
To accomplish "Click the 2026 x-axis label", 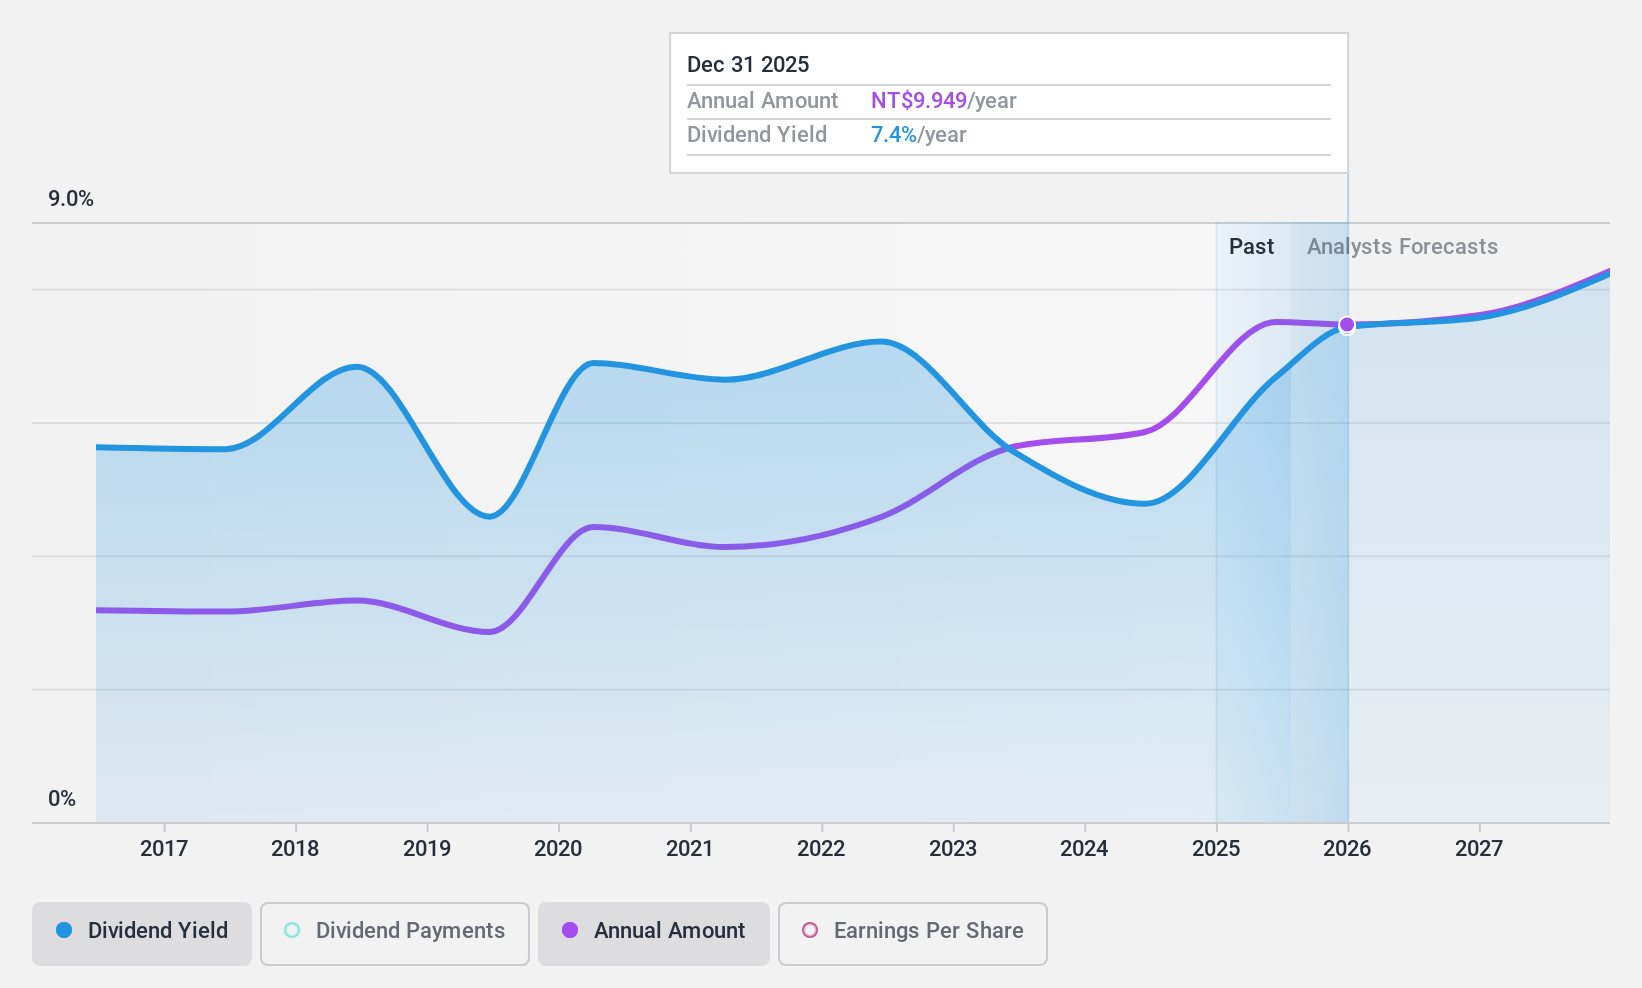I will click(1347, 849).
